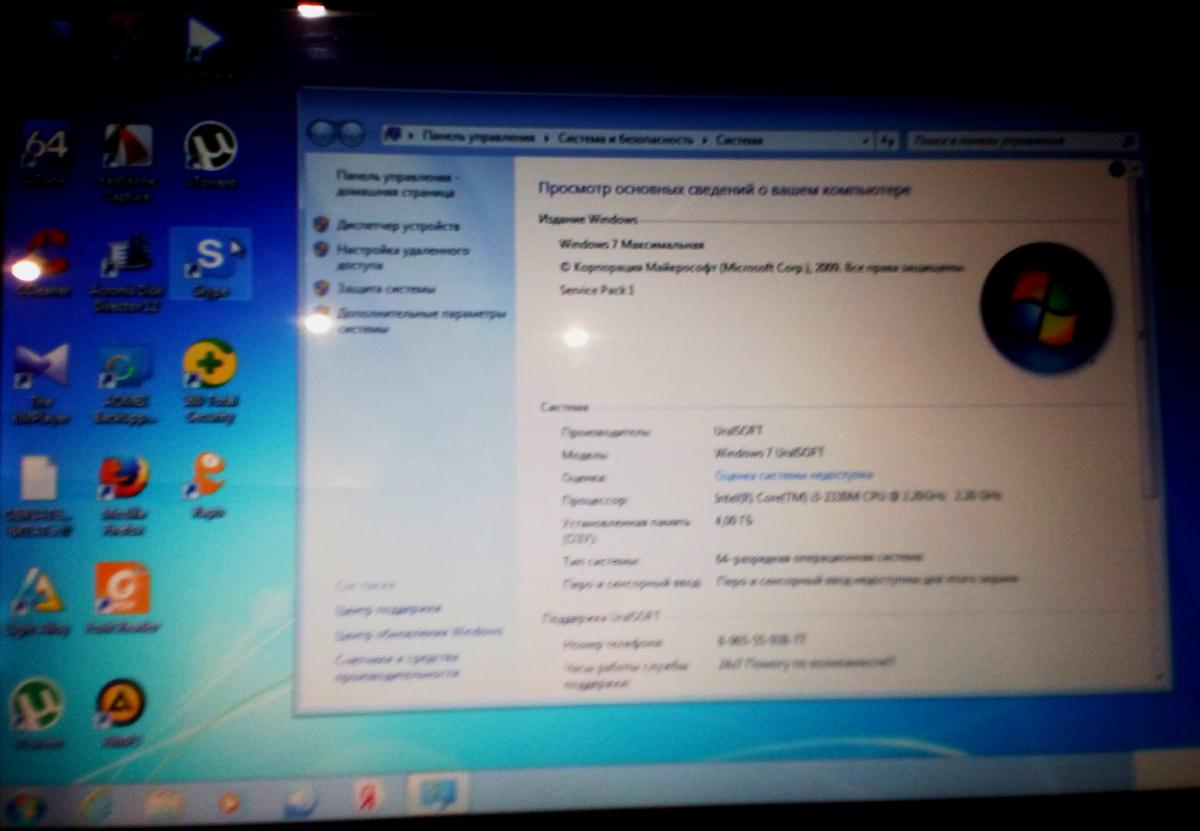The image size is (1200, 831).
Task: Go to Панель управления breadcrumb
Action: pos(478,135)
